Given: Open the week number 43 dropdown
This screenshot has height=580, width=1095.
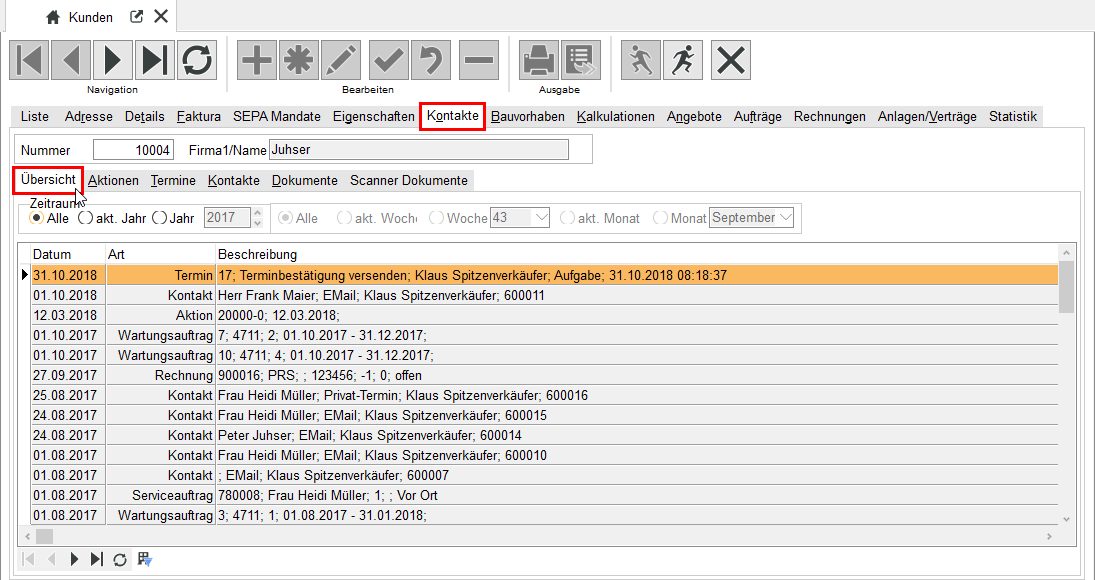Looking at the screenshot, I should (x=541, y=217).
